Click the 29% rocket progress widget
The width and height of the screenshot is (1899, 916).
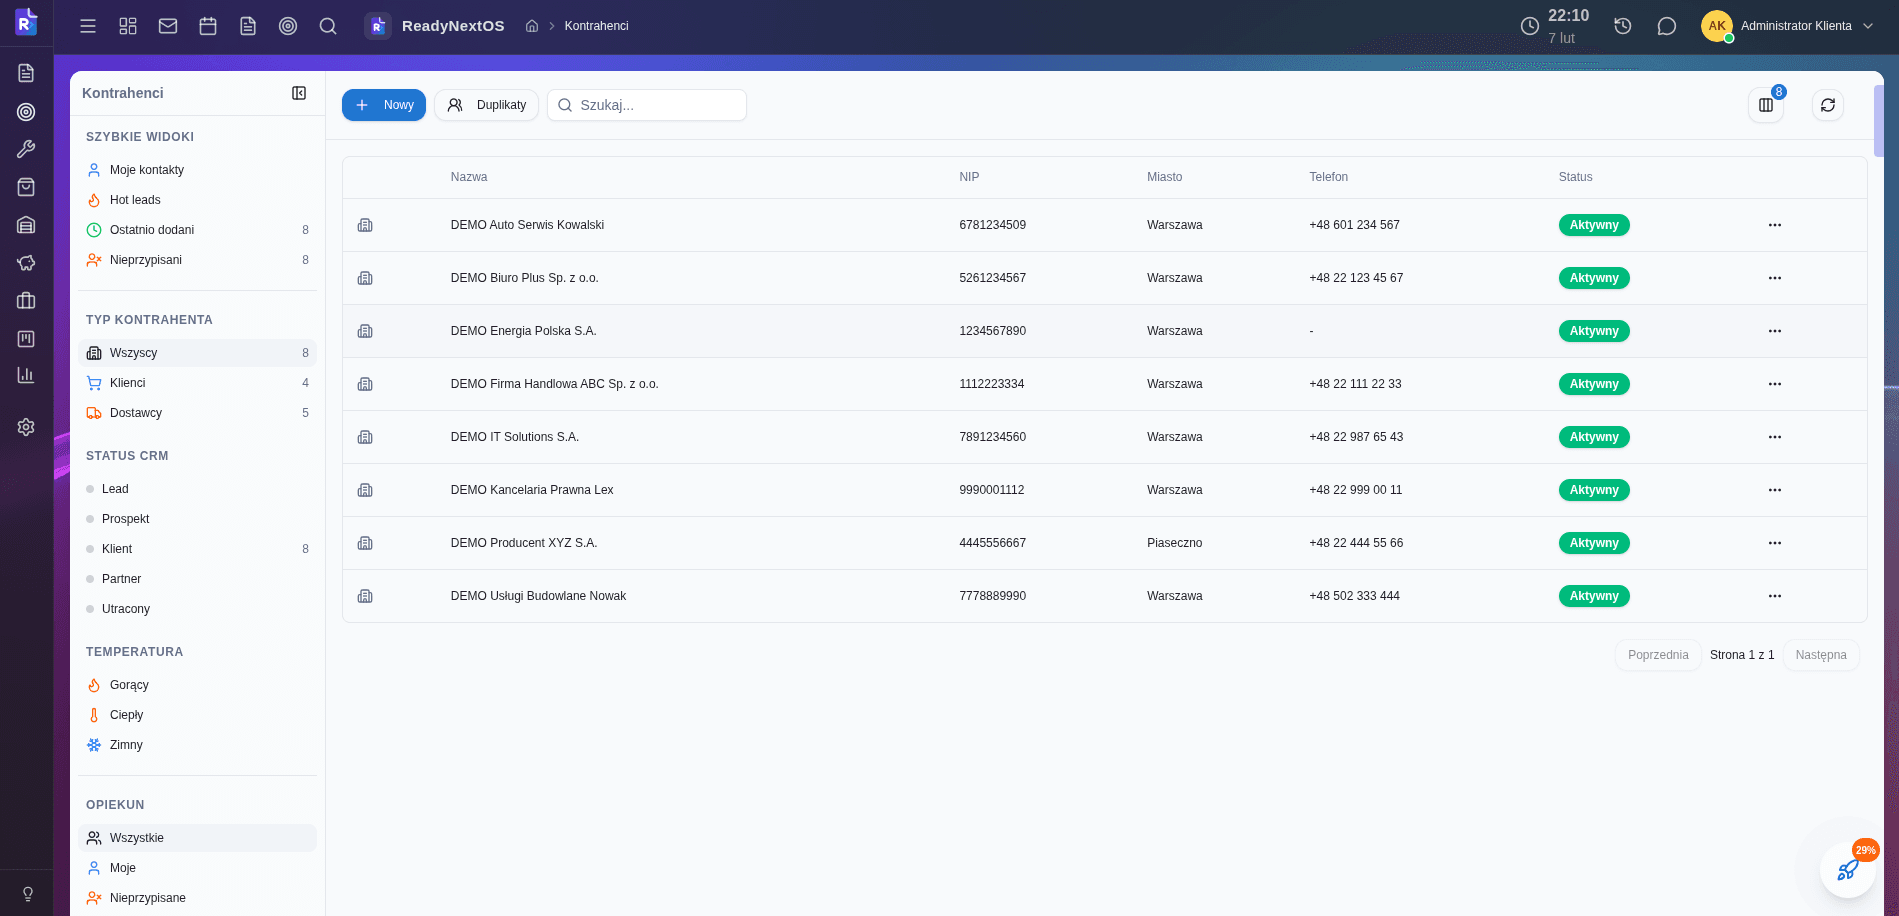(1847, 870)
